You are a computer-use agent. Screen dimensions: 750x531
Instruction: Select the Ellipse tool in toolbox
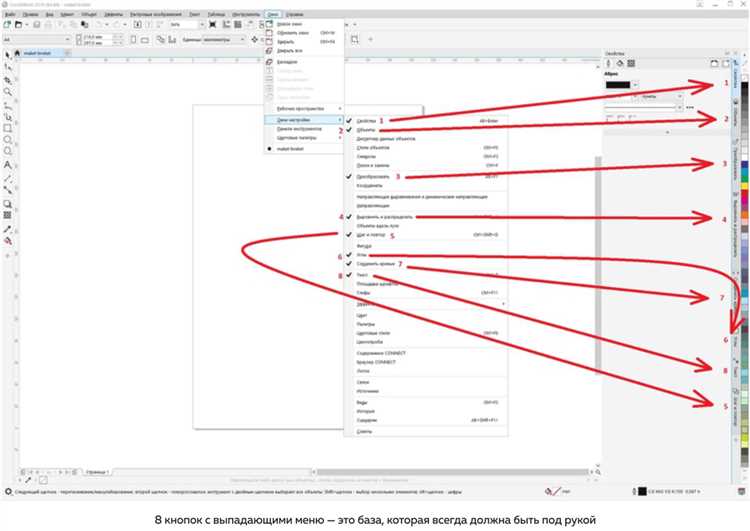click(x=8, y=140)
